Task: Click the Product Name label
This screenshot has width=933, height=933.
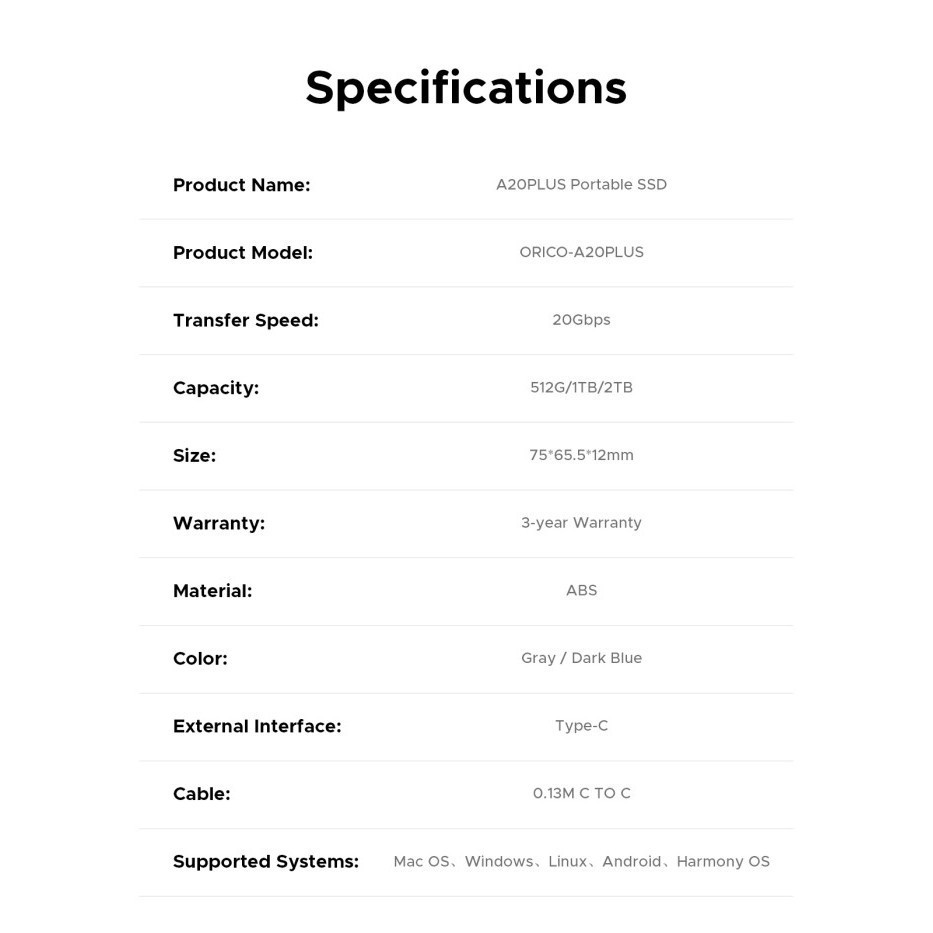Action: coord(241,185)
